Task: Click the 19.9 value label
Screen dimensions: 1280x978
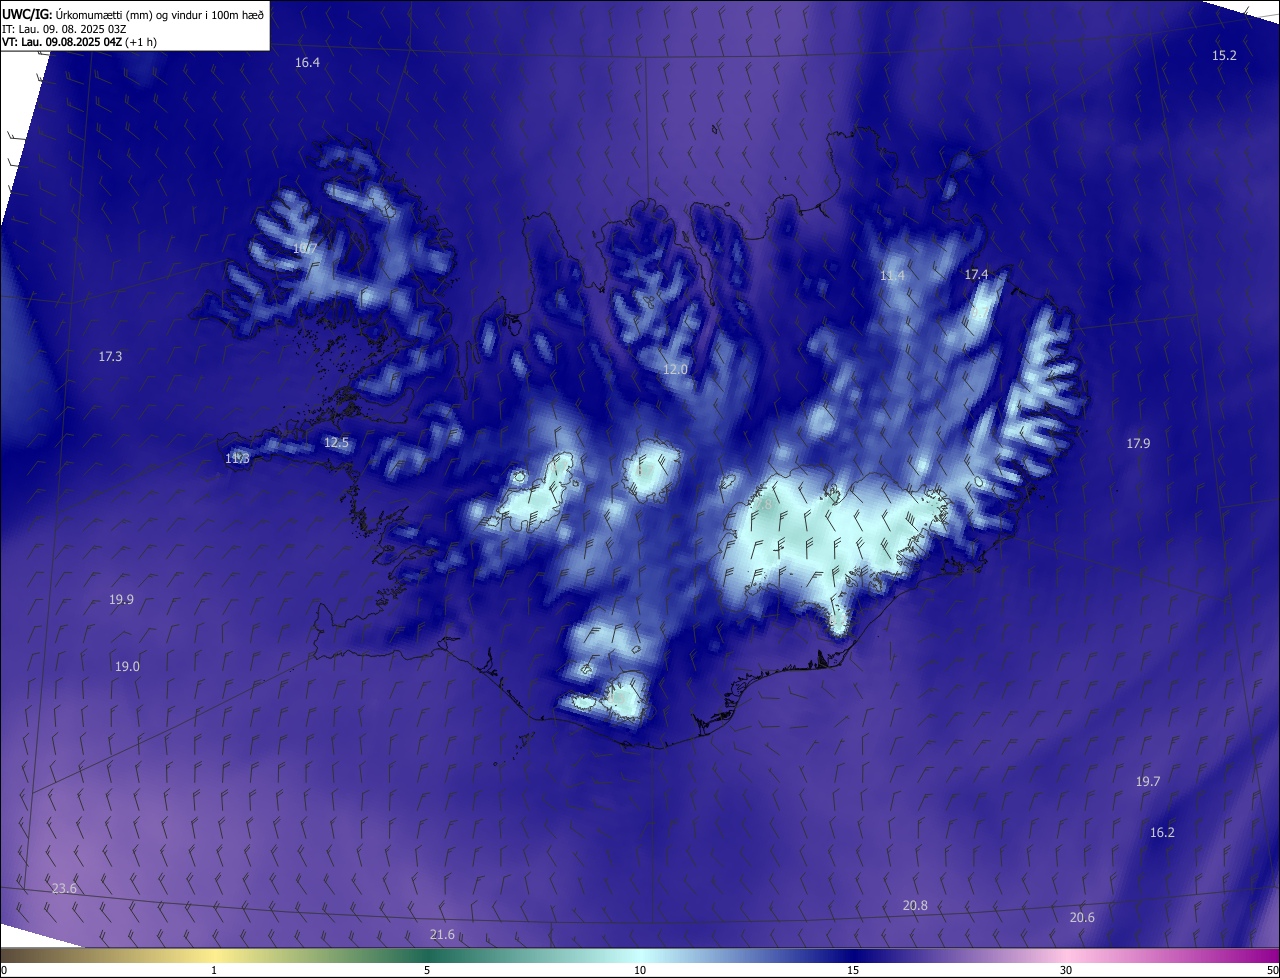Action: click(121, 600)
